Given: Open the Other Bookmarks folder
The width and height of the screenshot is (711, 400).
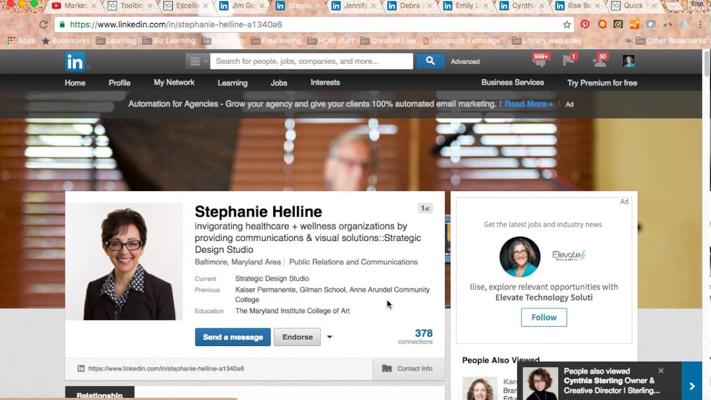Looking at the screenshot, I should (670, 41).
